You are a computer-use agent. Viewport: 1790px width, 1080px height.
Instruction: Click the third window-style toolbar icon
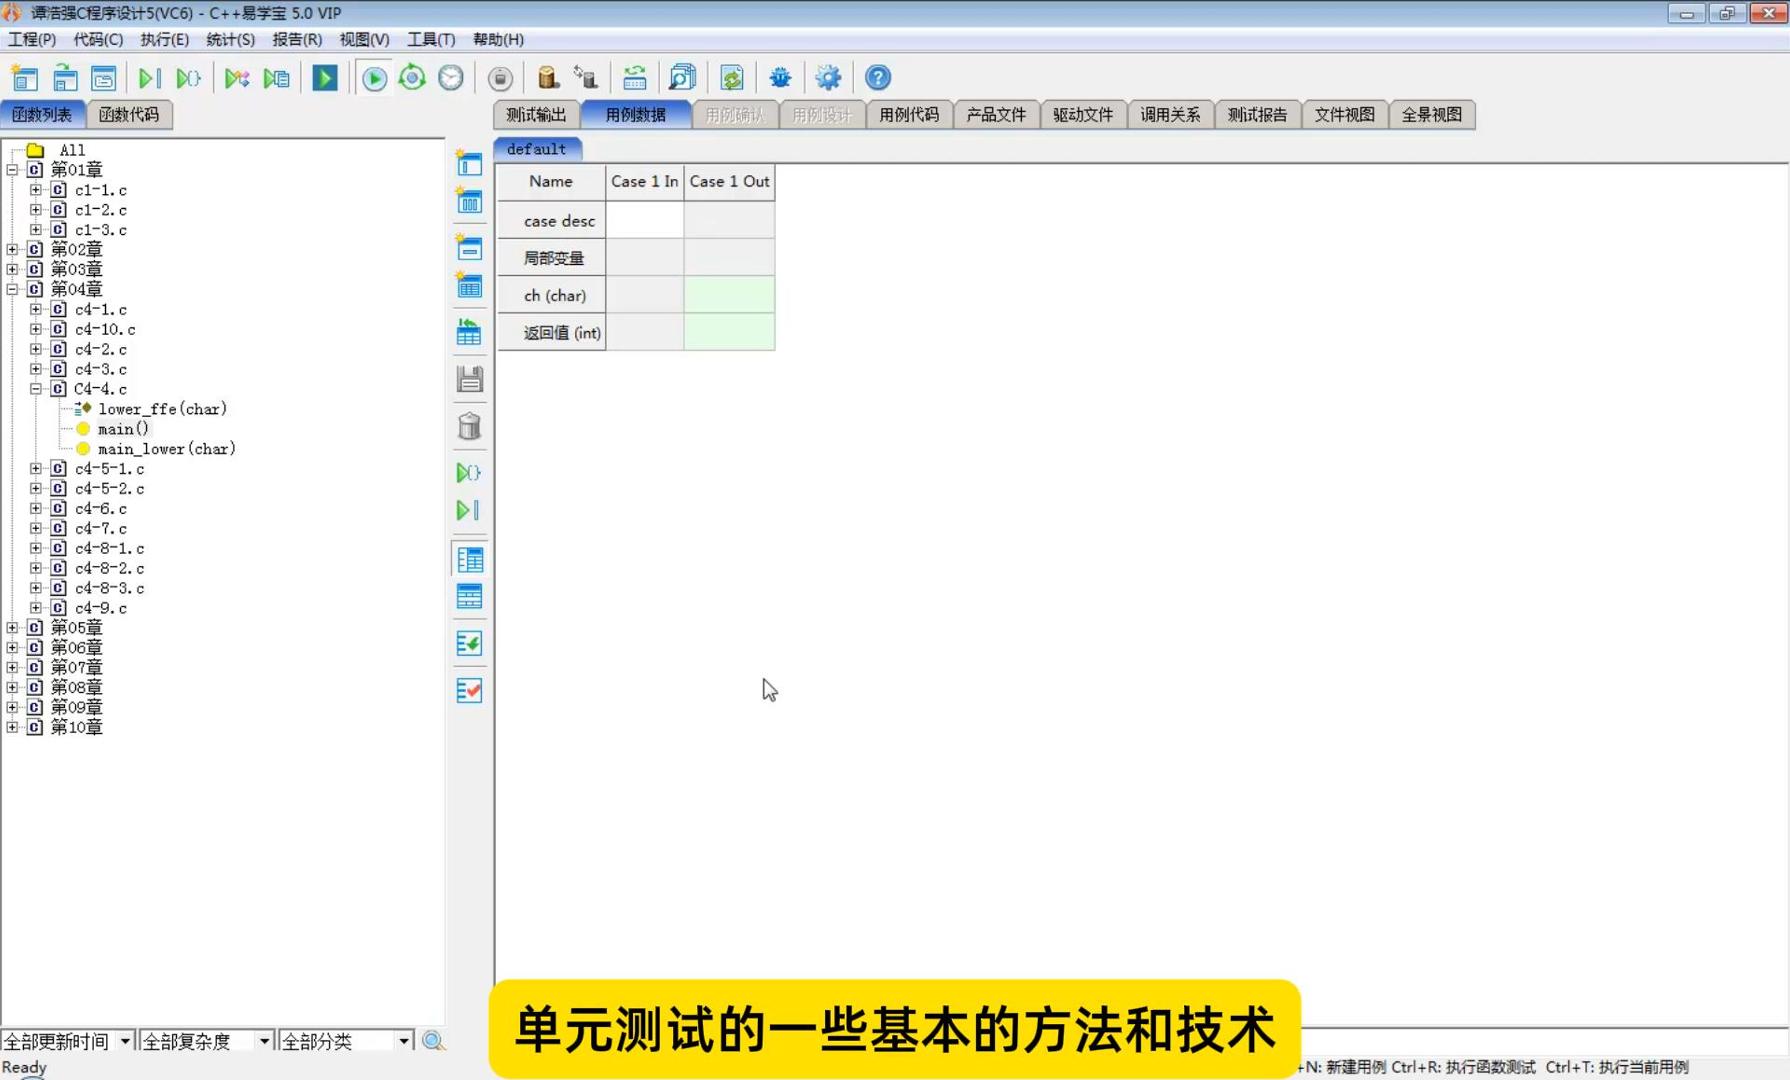(104, 78)
